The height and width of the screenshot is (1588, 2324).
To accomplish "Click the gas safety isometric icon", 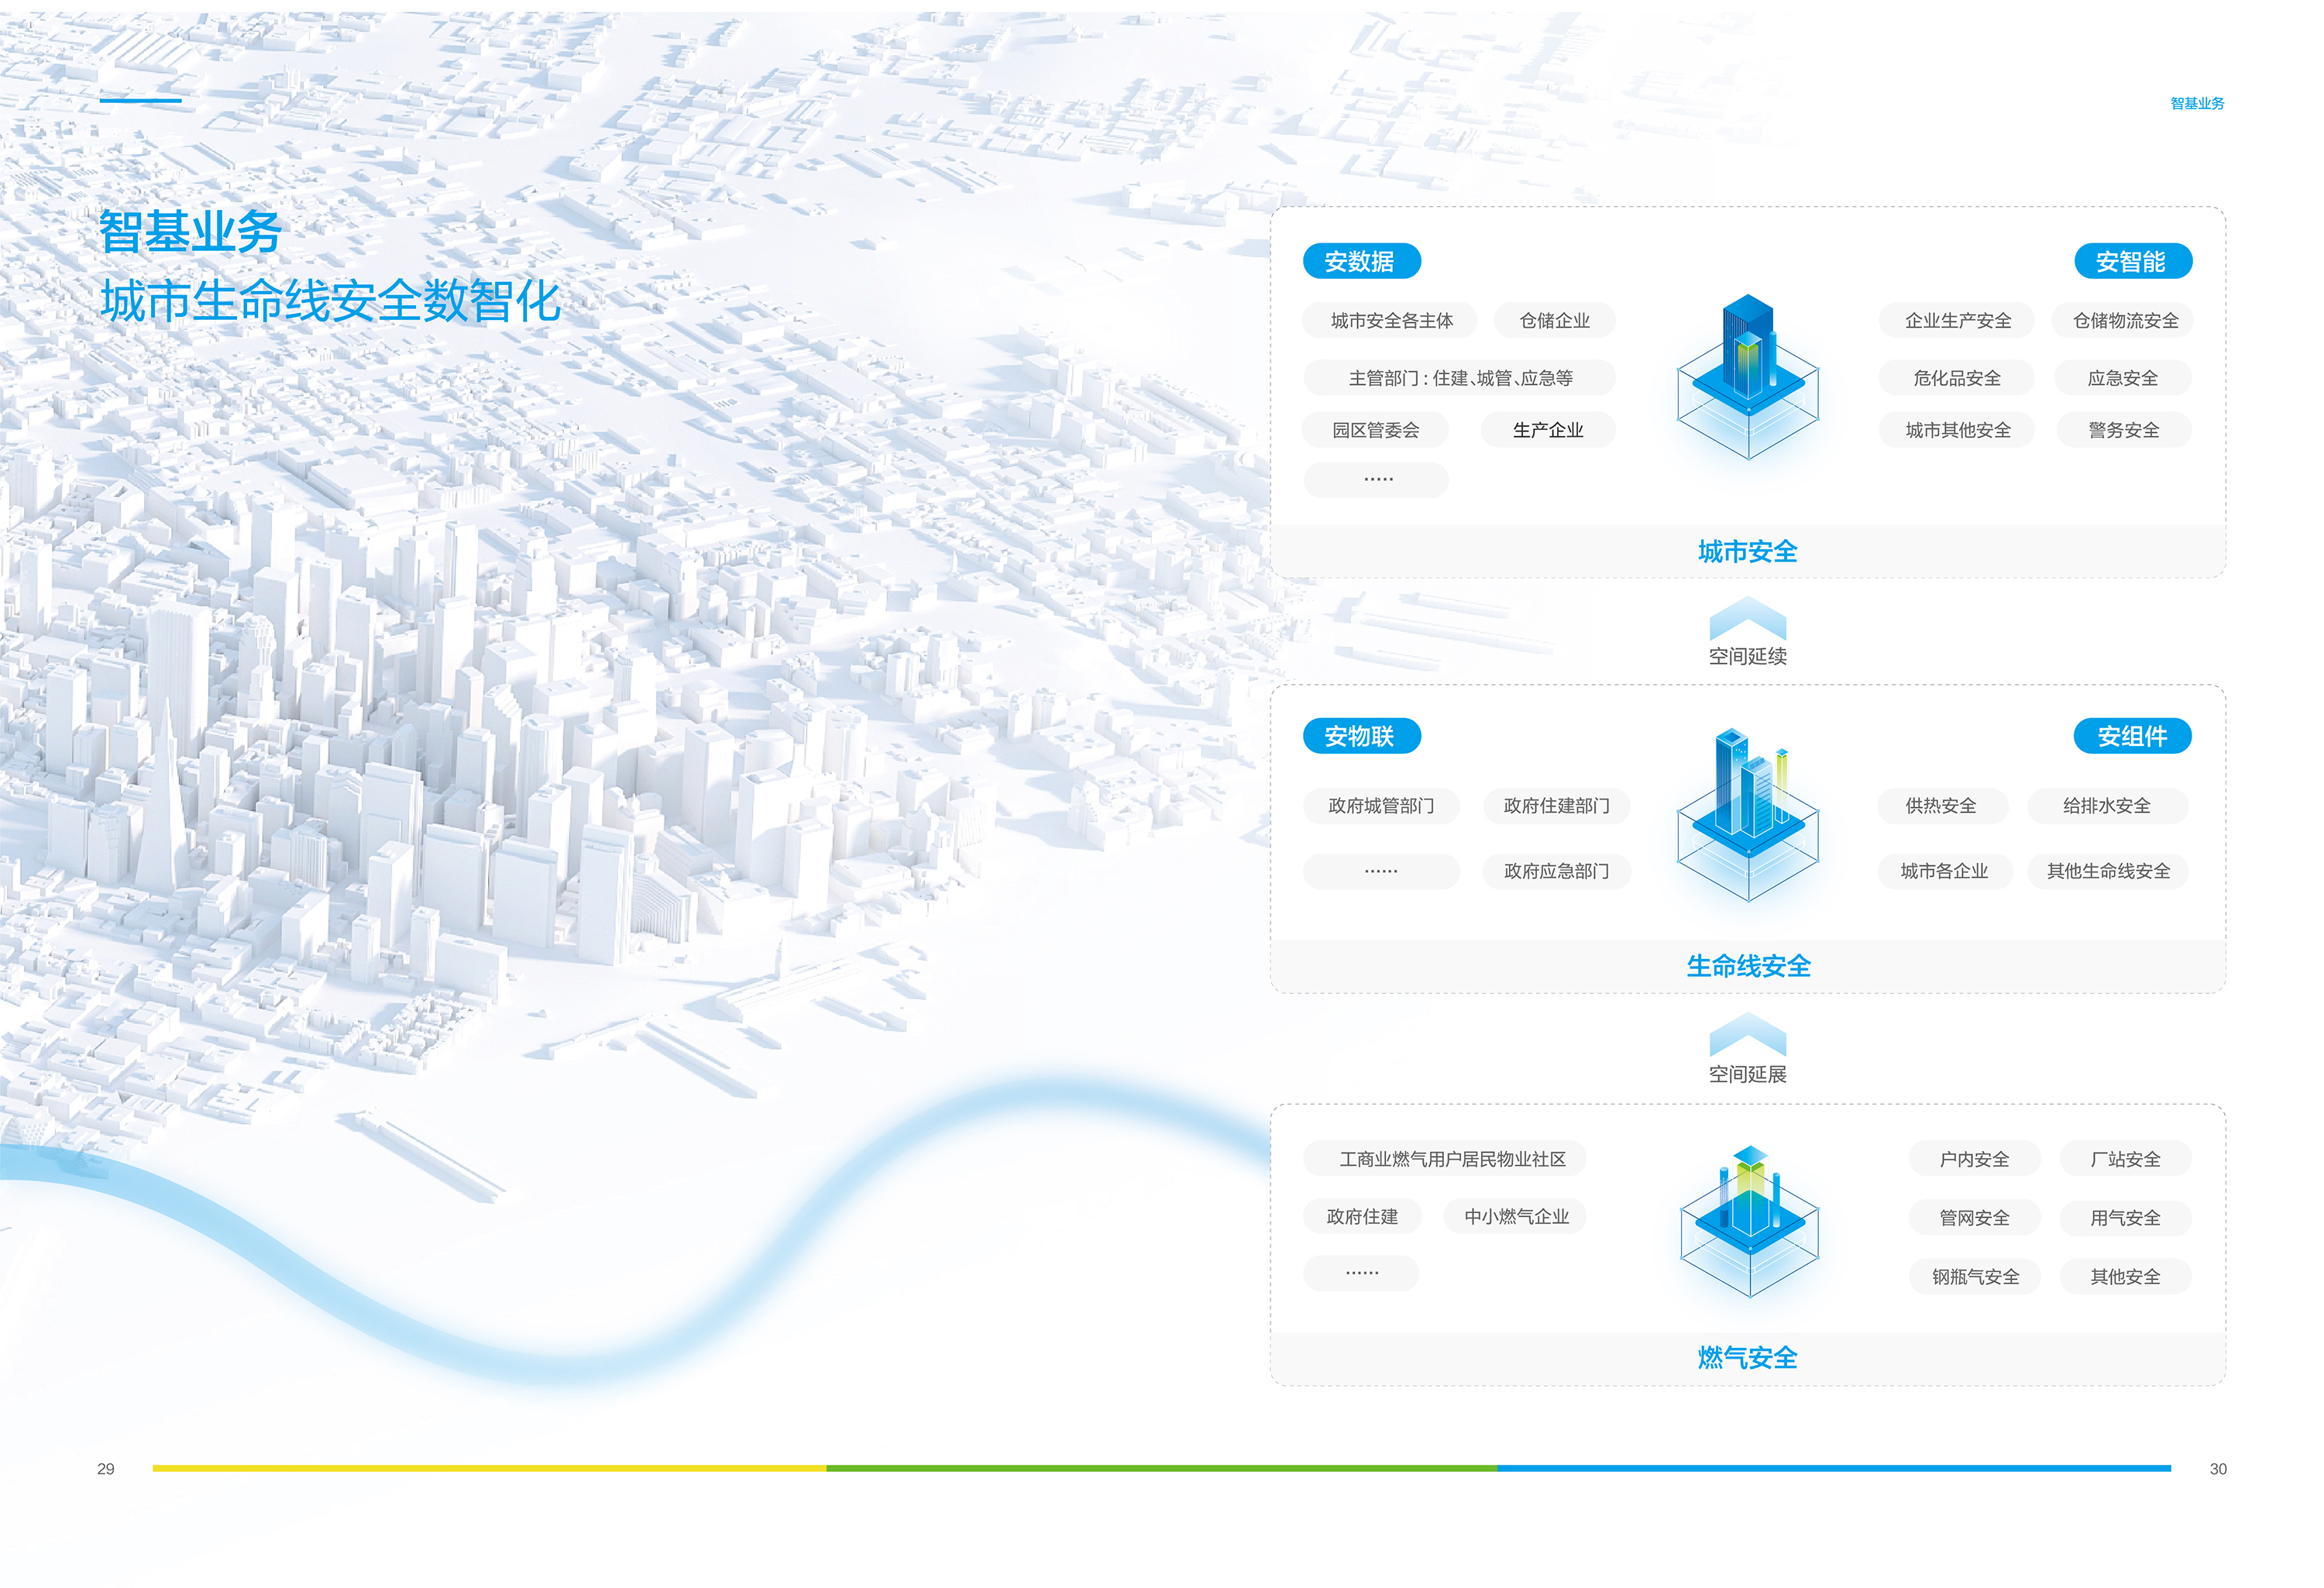I will [x=1749, y=1221].
